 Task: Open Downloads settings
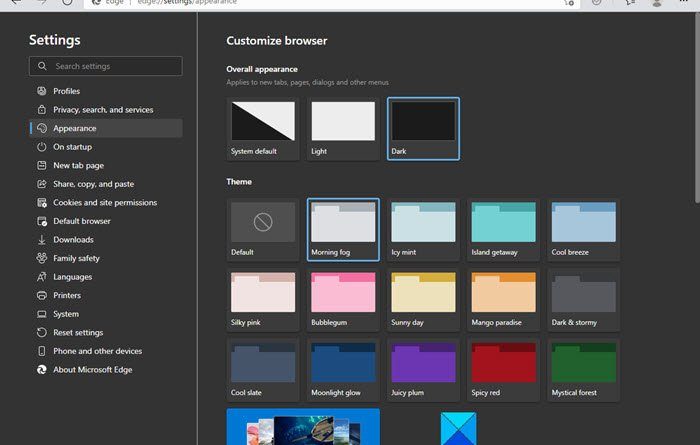pyautogui.click(x=106, y=240)
